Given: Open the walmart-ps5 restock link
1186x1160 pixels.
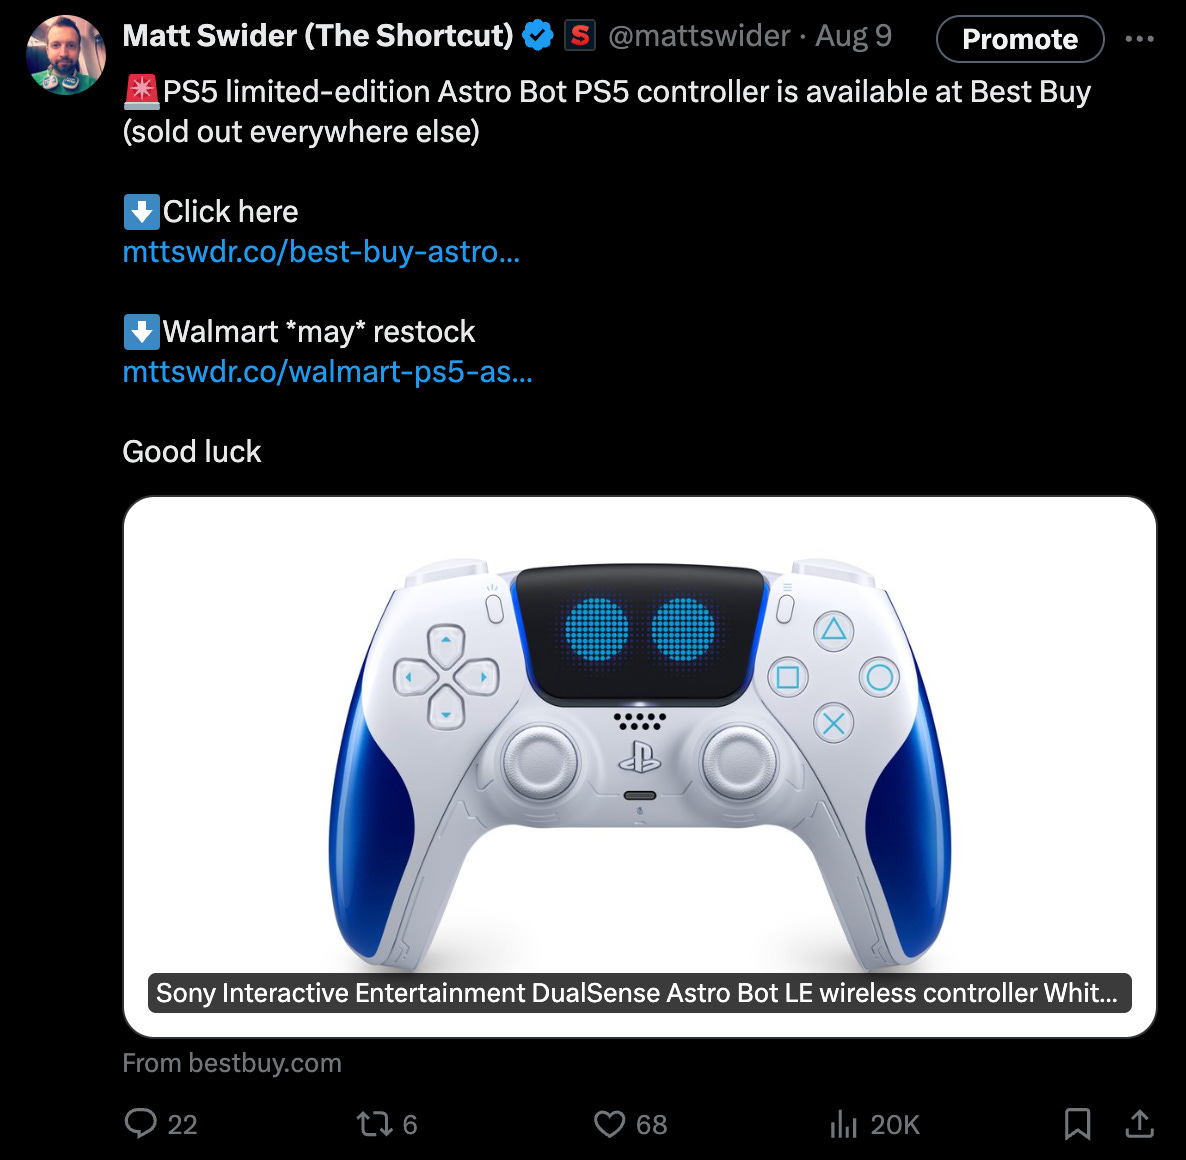Looking at the screenshot, I should click(327, 372).
